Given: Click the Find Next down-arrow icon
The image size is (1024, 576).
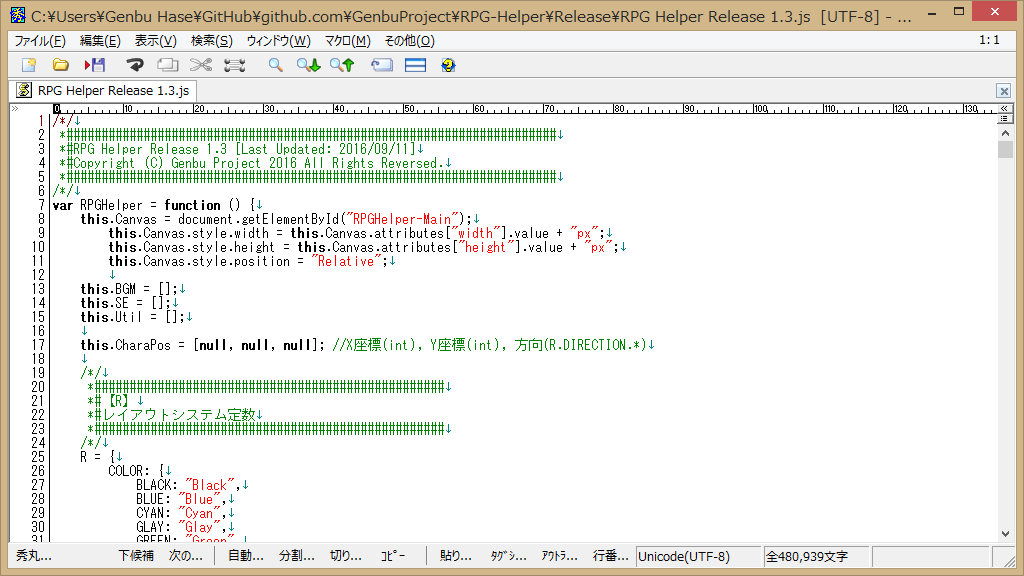Looking at the screenshot, I should [x=308, y=65].
